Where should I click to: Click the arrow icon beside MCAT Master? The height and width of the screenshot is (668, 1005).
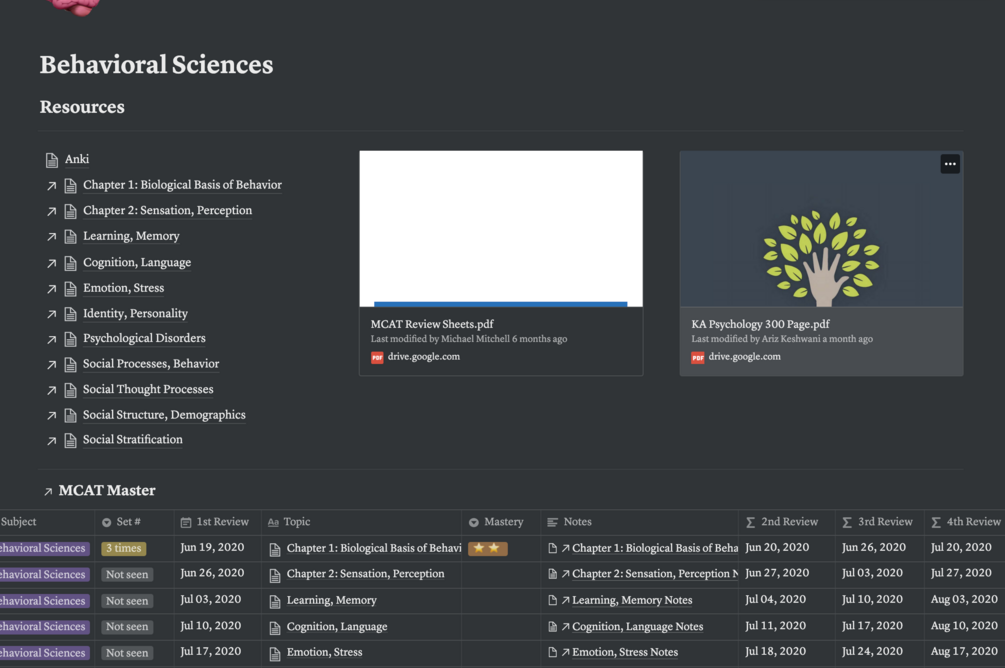[x=48, y=492]
